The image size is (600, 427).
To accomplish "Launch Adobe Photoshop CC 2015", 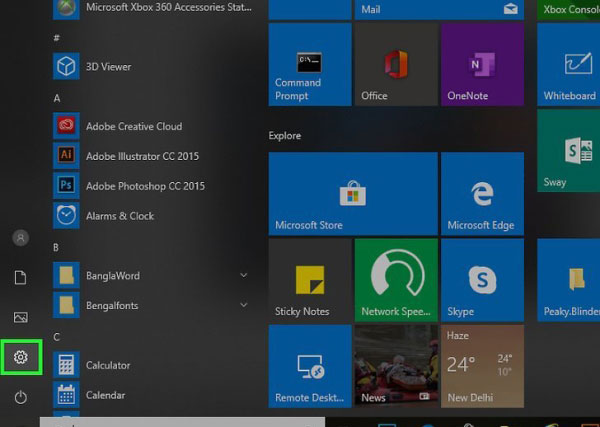I will 152,186.
